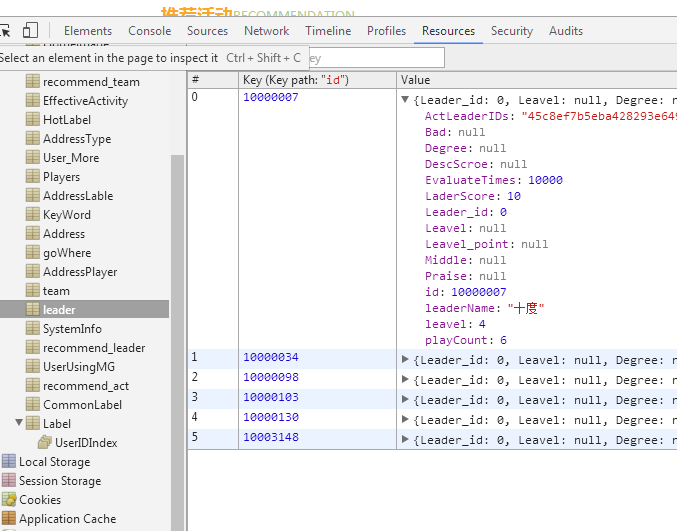The height and width of the screenshot is (531, 677).
Task: Click the playCount: 6 property
Action: click(466, 340)
